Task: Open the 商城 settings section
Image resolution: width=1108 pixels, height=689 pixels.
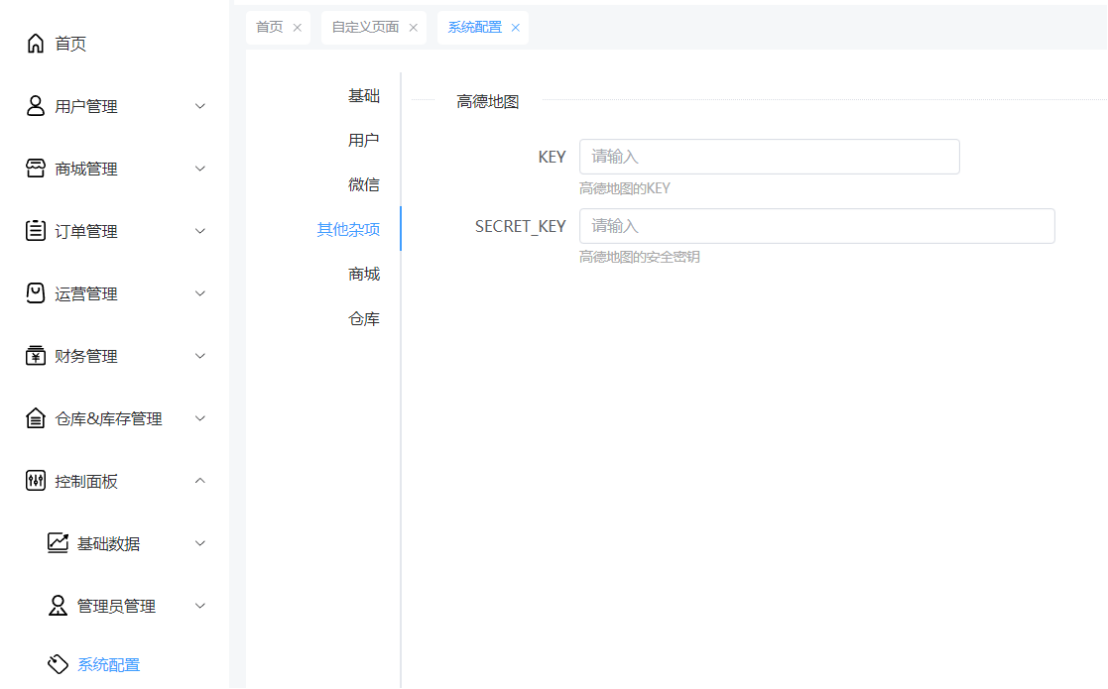Action: pos(364,273)
